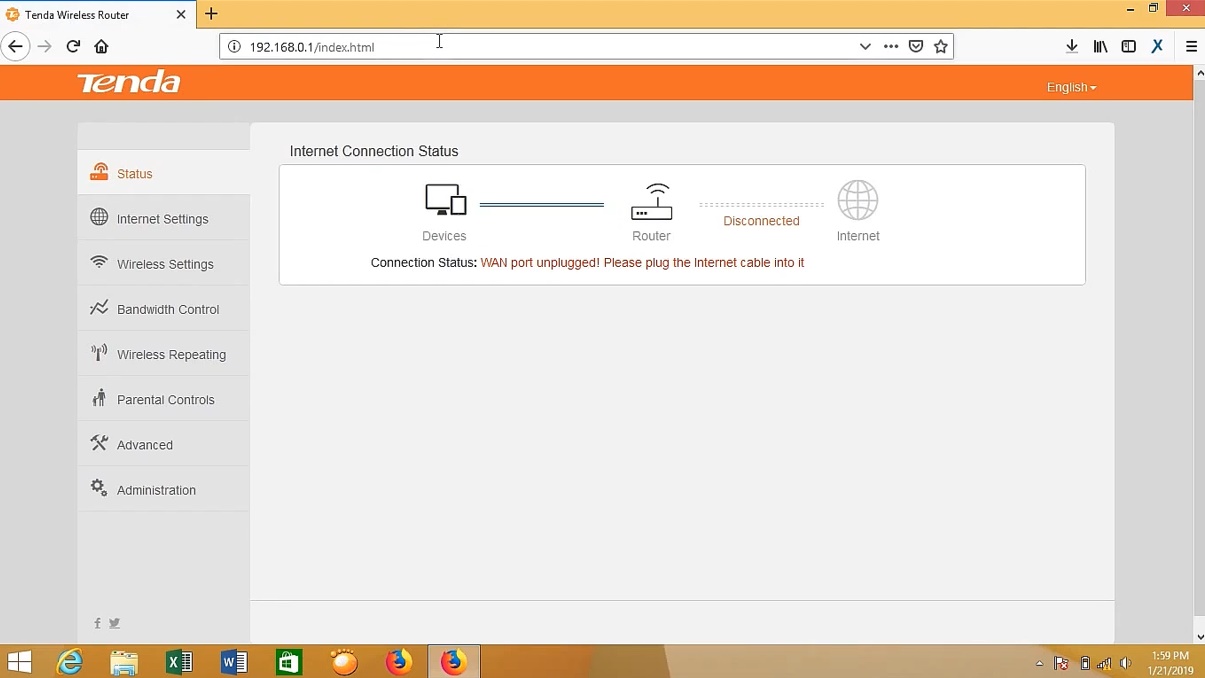Viewport: 1205px width, 678px height.
Task: Click the Disconnected status label
Action: pos(761,221)
